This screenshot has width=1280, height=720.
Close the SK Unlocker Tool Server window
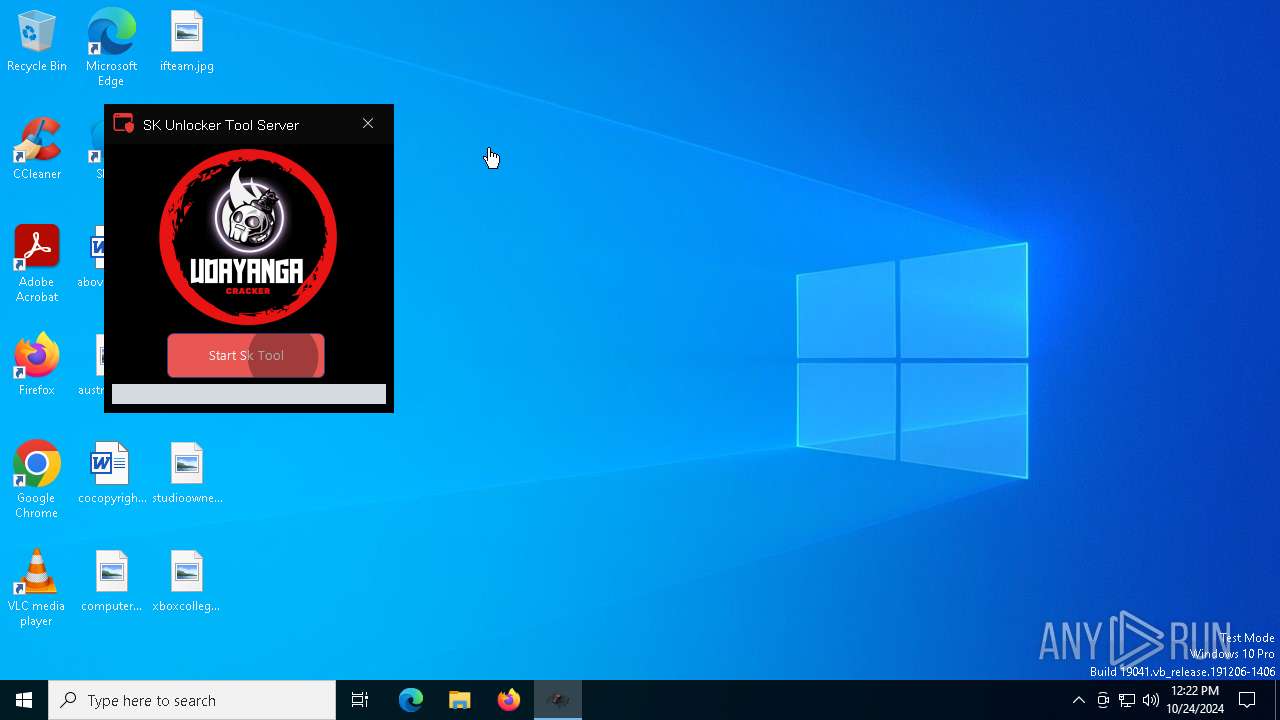point(368,124)
